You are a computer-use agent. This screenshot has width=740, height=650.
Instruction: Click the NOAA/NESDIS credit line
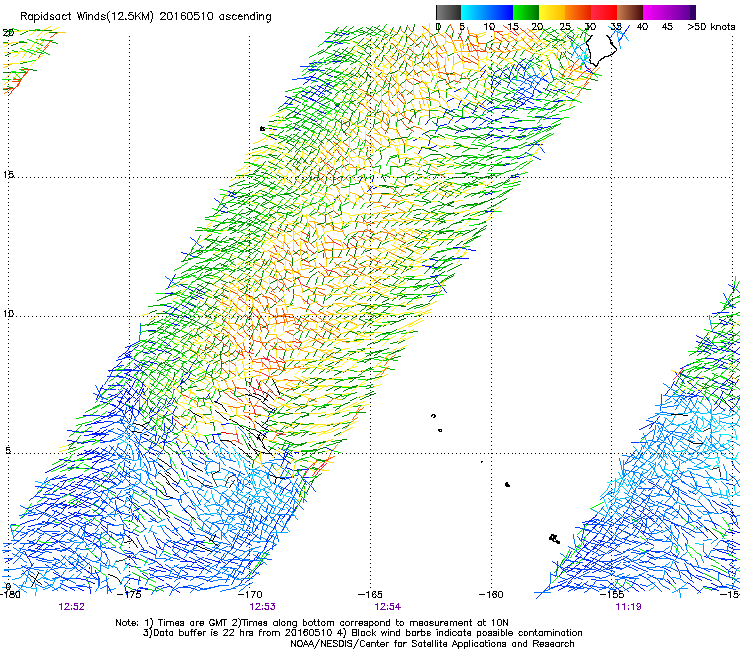click(x=432, y=644)
